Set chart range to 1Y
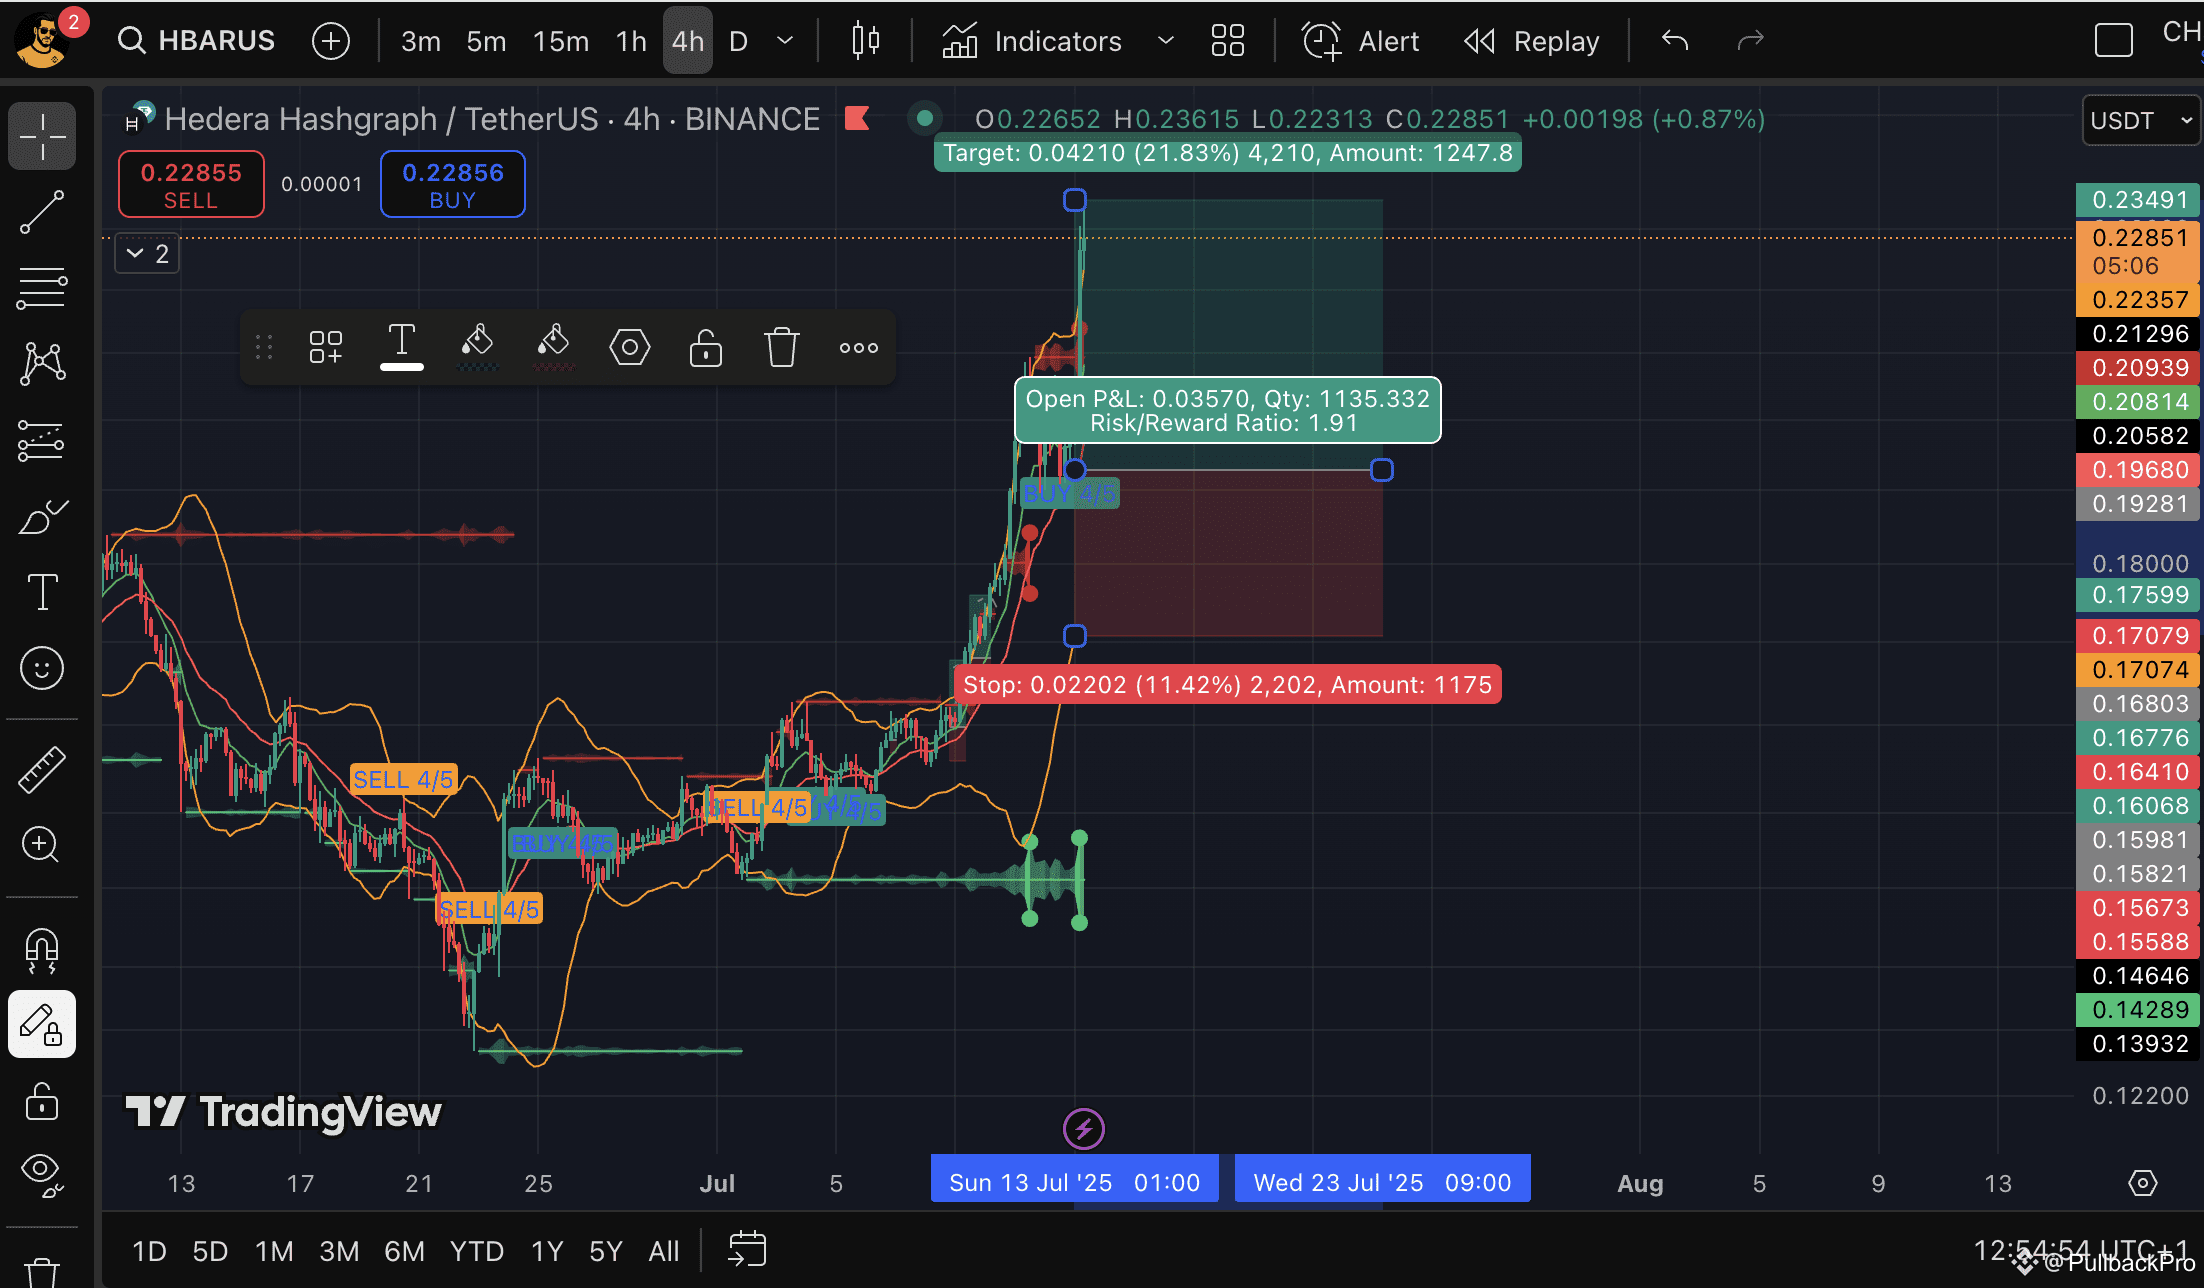The height and width of the screenshot is (1288, 2204). click(547, 1251)
